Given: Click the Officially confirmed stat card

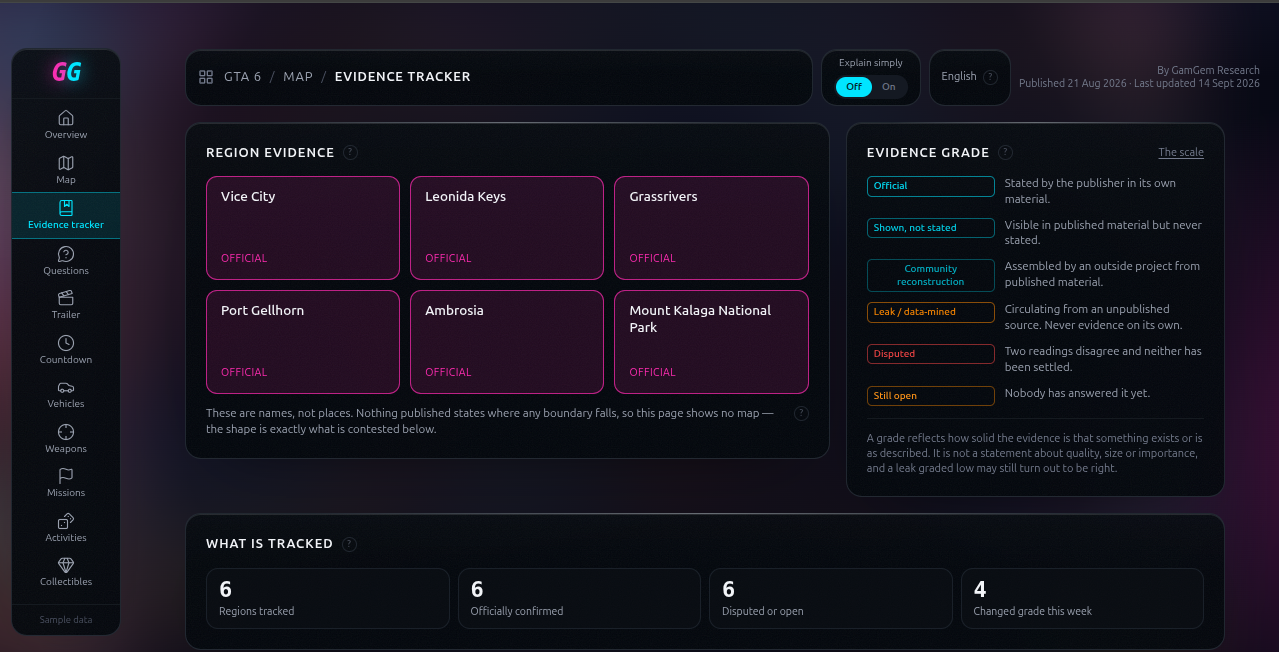Looking at the screenshot, I should click(x=579, y=598).
